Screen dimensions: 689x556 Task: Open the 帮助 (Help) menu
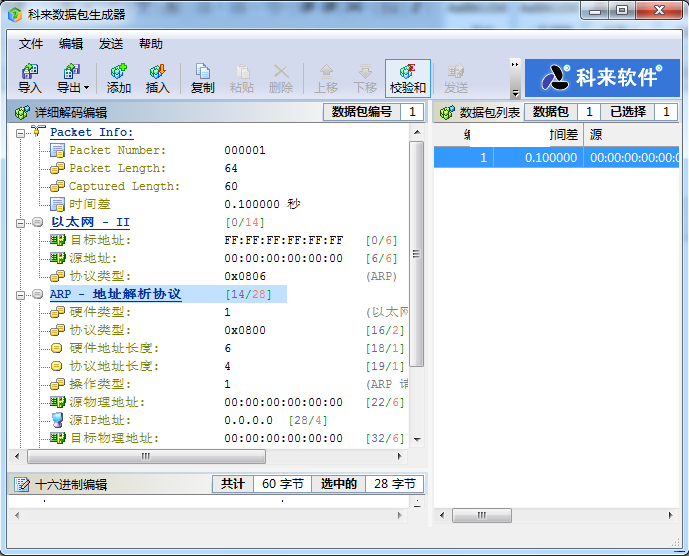151,44
